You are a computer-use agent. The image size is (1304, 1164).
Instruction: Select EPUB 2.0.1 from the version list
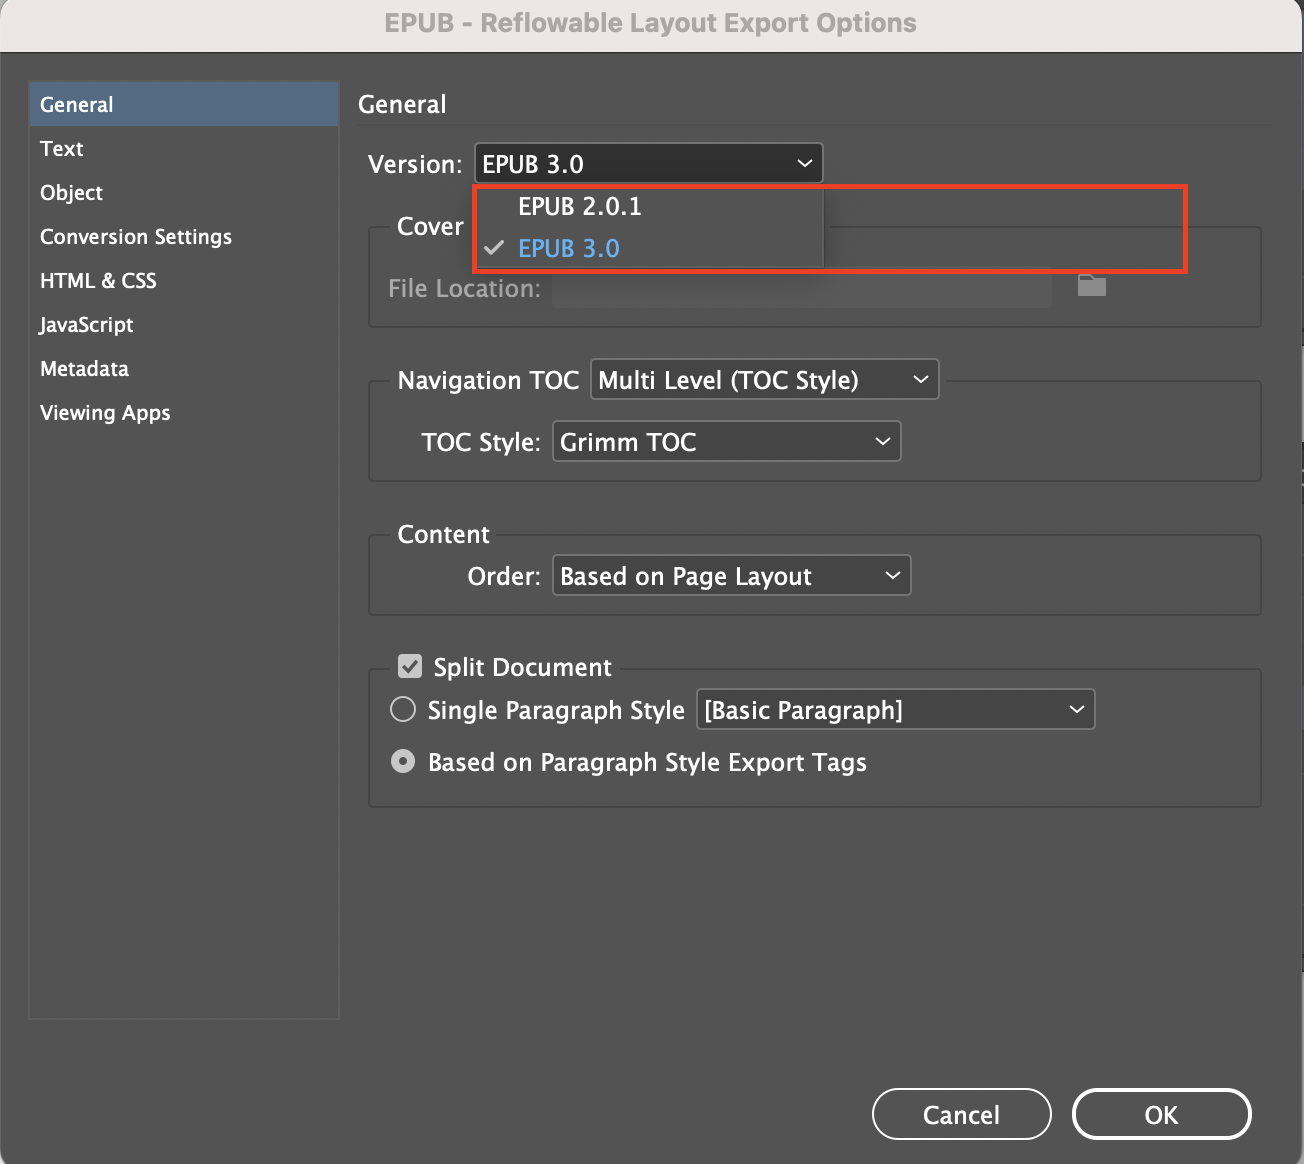point(580,207)
